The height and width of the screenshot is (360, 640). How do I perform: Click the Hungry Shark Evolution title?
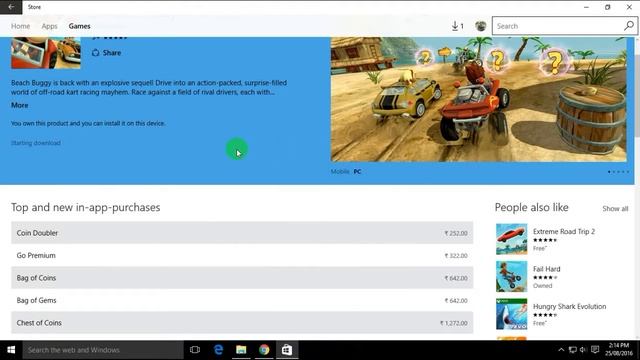click(569, 307)
